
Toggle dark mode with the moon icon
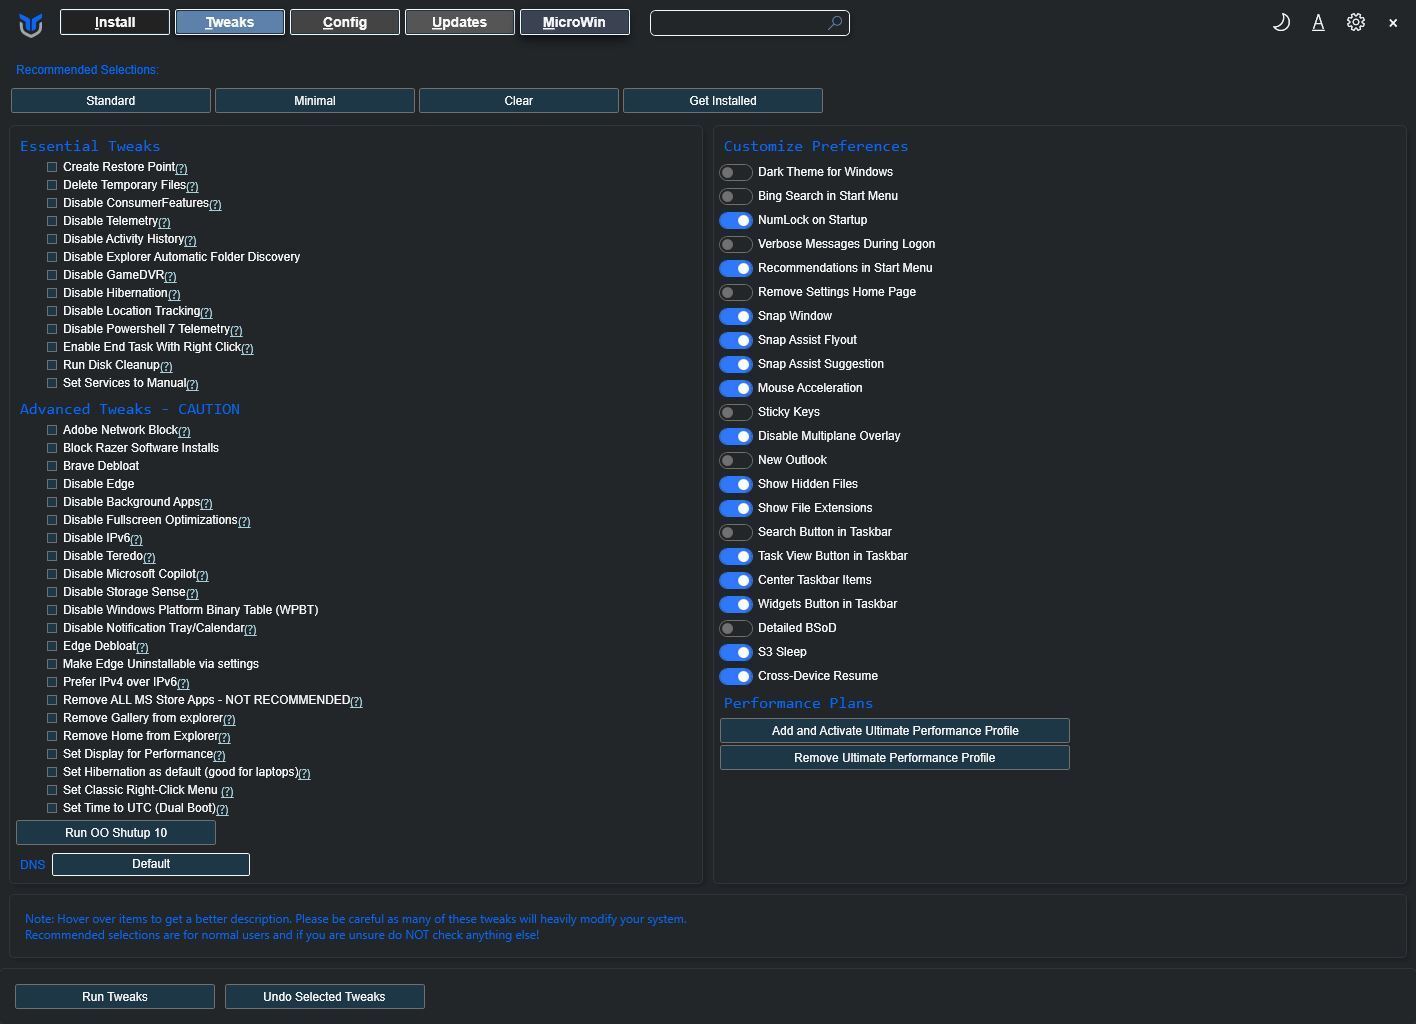coord(1281,22)
